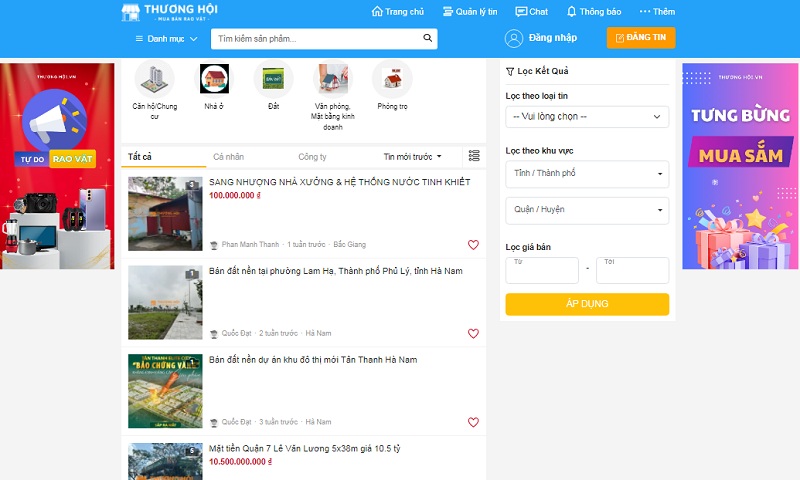The width and height of the screenshot is (800, 480).
Task: Toggle the list view layout icon
Action: pyautogui.click(x=474, y=156)
